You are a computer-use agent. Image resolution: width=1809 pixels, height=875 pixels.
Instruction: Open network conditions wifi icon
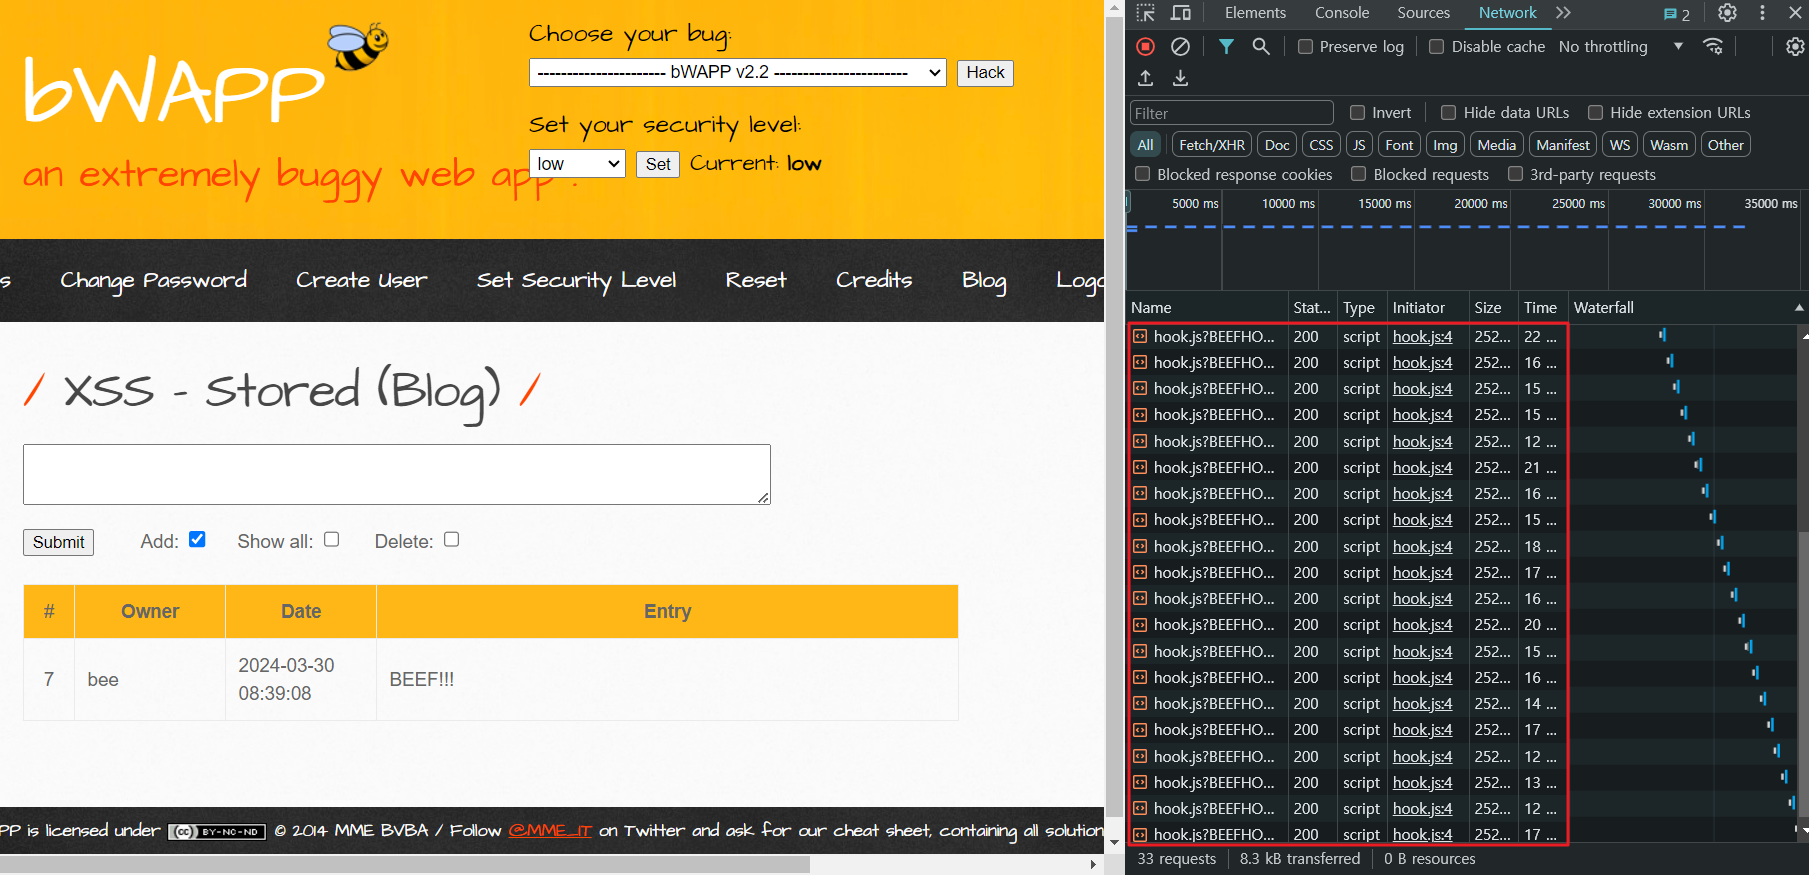[1713, 46]
